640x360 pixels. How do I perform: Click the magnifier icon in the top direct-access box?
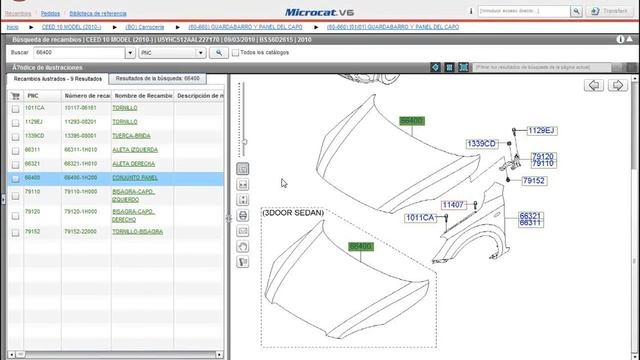576,11
